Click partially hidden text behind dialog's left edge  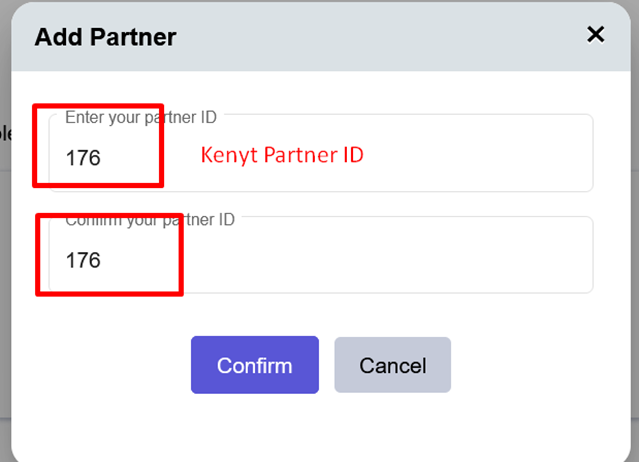click(x=6, y=133)
